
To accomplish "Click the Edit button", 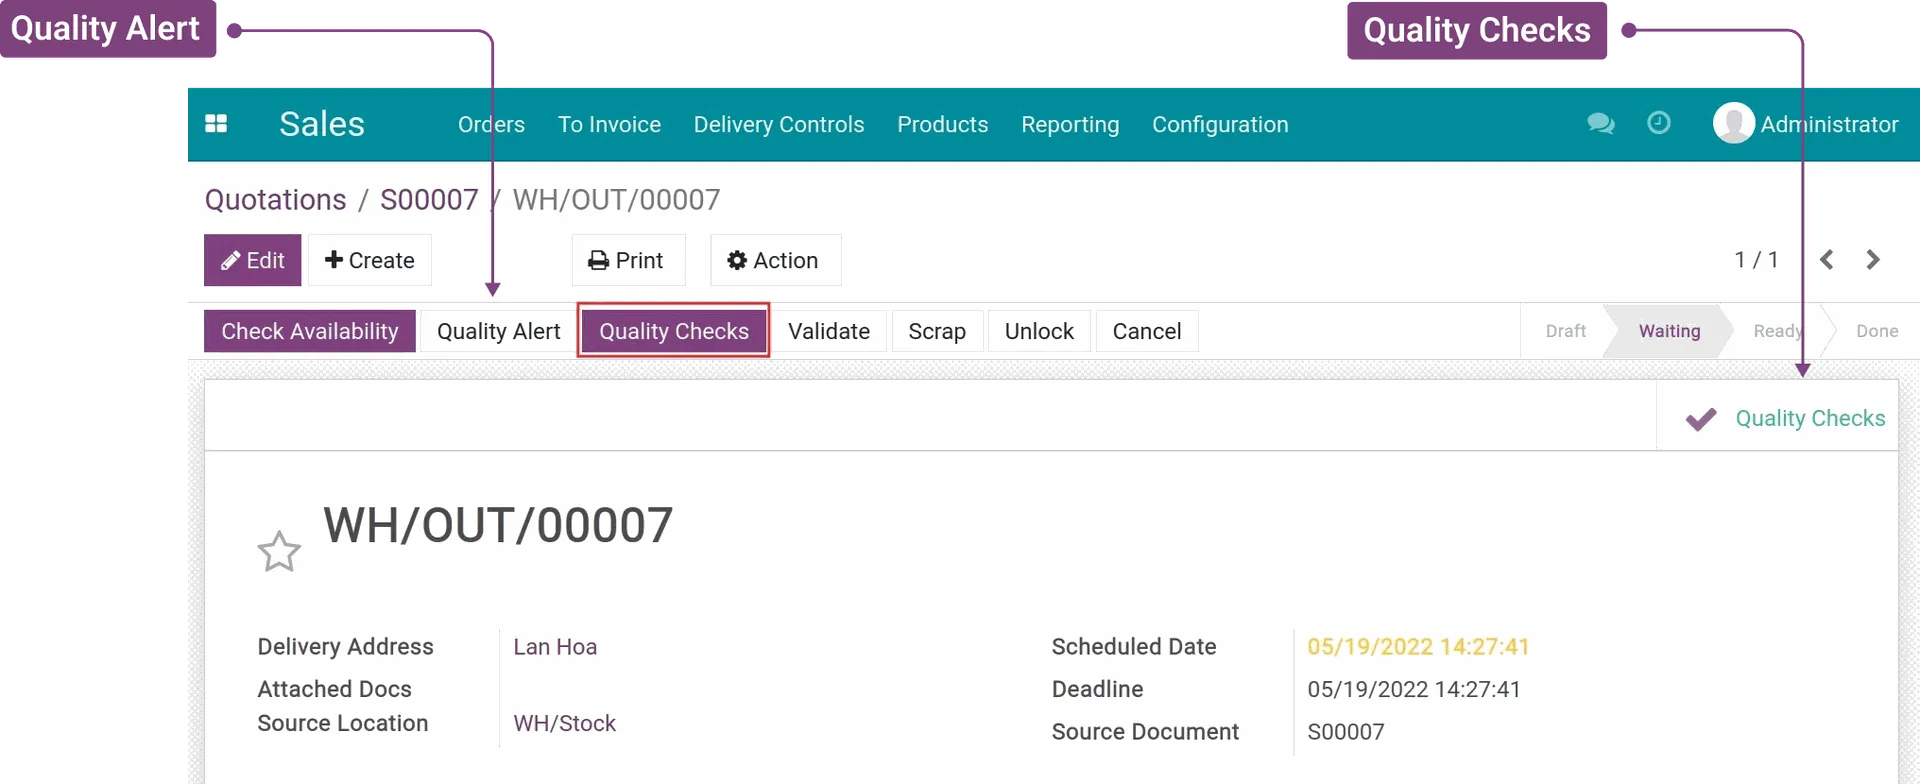I will (253, 260).
